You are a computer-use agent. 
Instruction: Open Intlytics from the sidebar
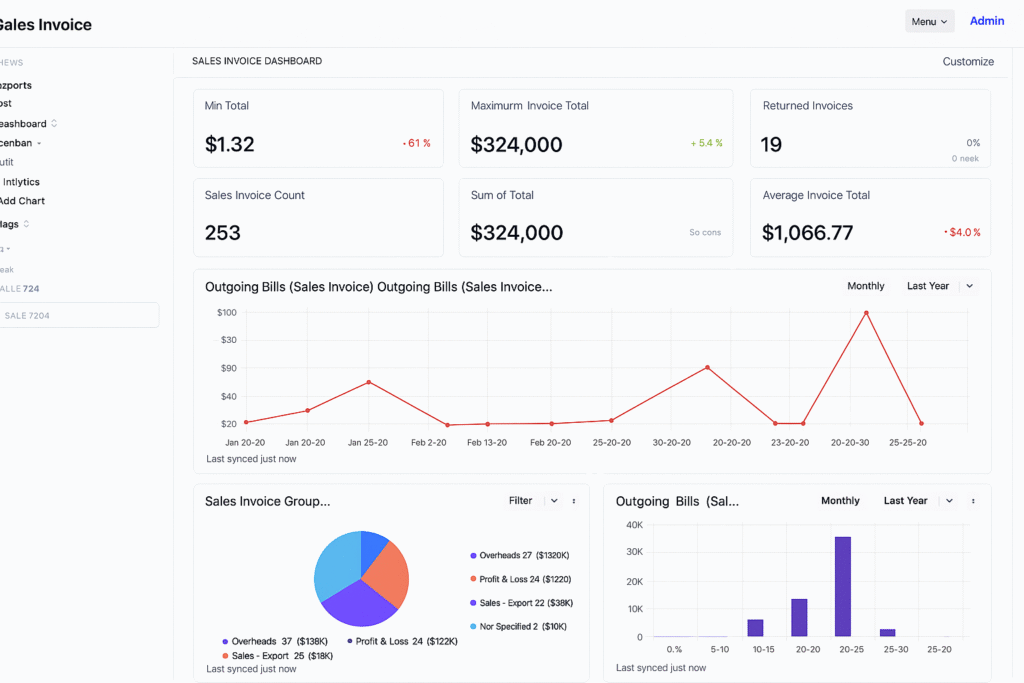[21, 181]
